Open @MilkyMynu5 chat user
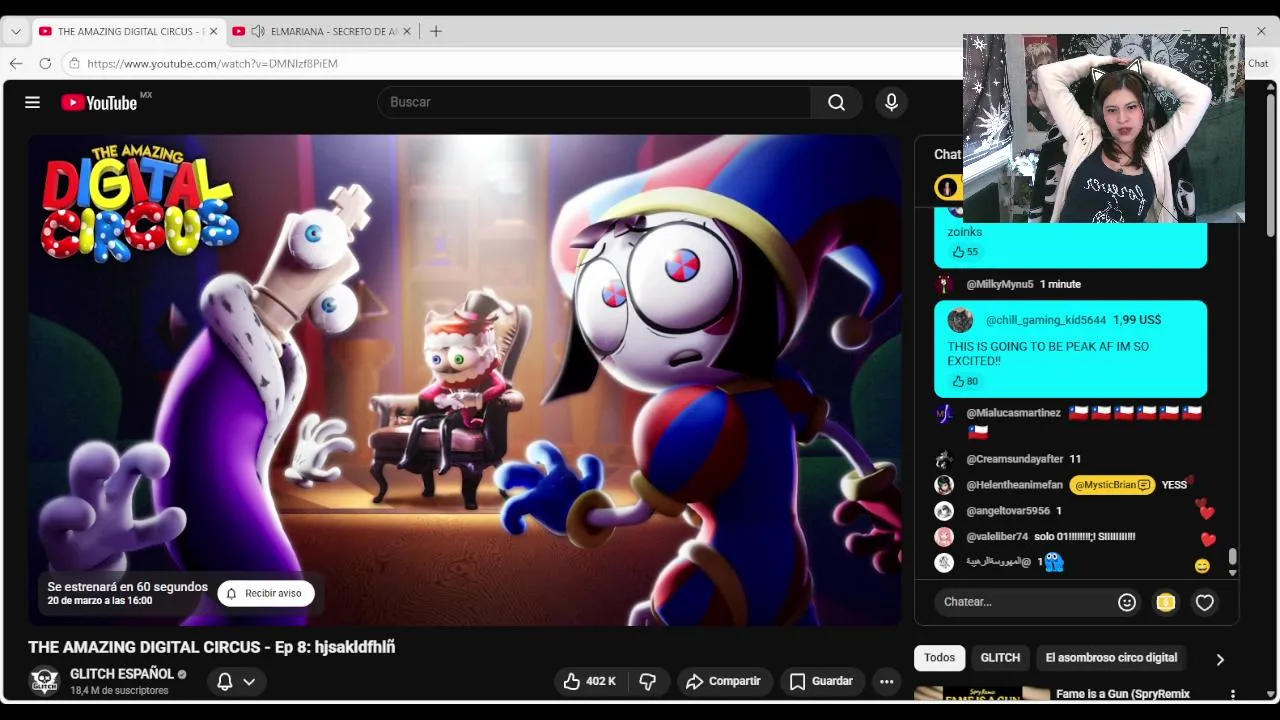 click(1000, 284)
